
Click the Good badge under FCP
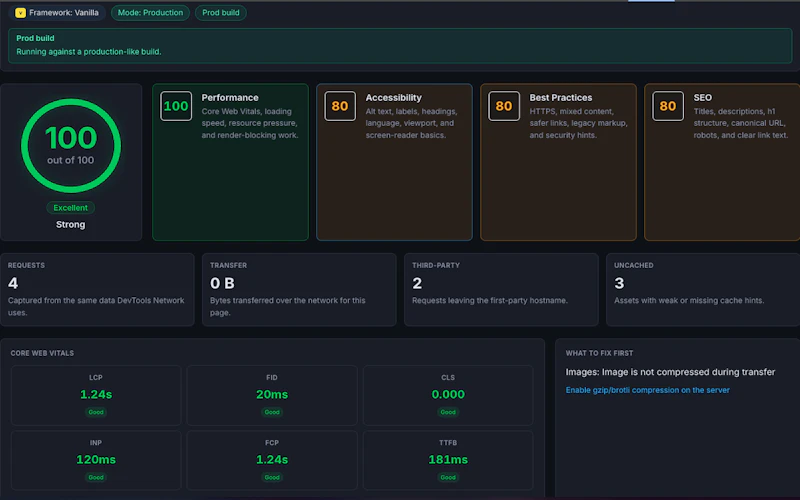(x=272, y=478)
